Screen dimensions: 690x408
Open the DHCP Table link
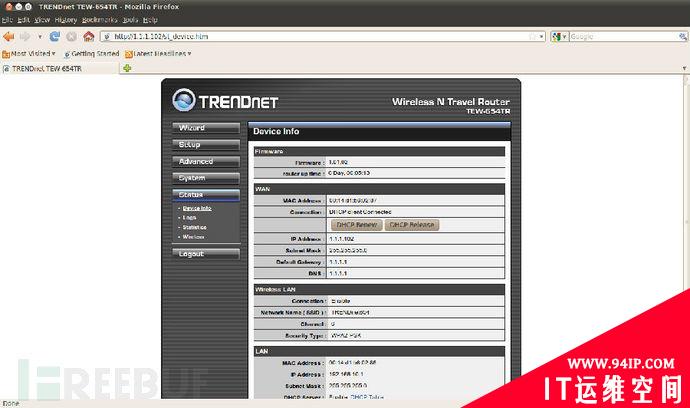367,397
